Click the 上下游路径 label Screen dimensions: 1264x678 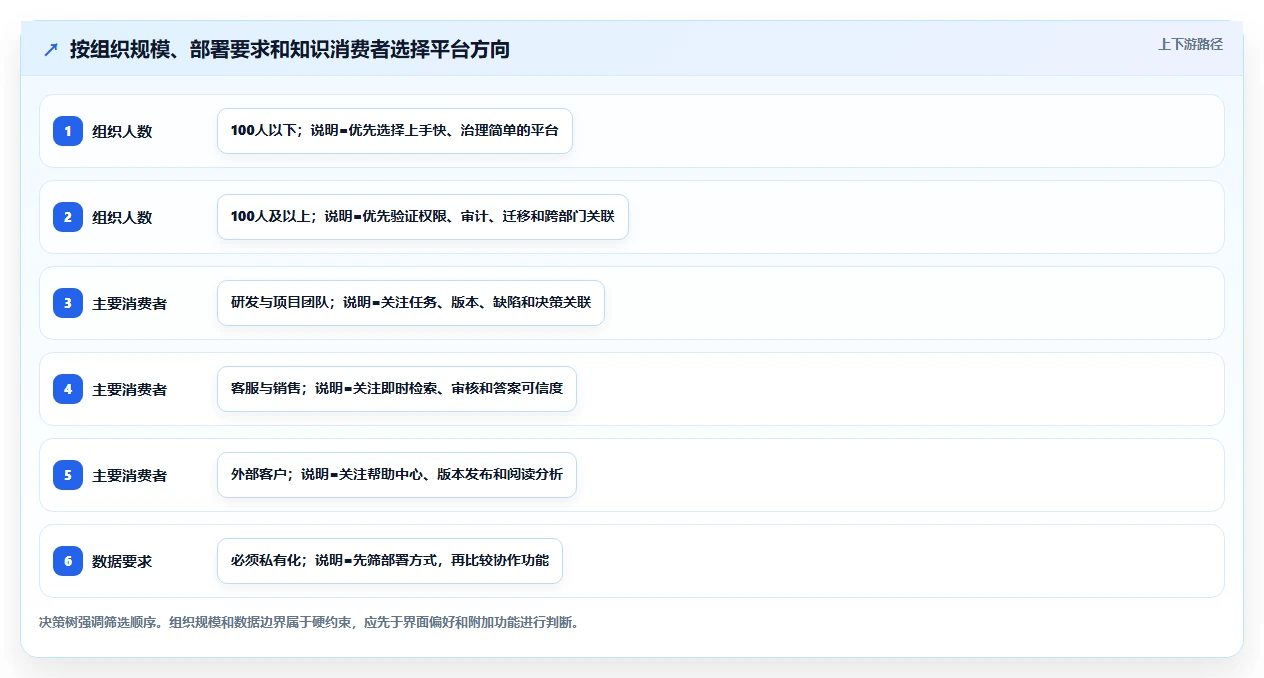[1190, 44]
